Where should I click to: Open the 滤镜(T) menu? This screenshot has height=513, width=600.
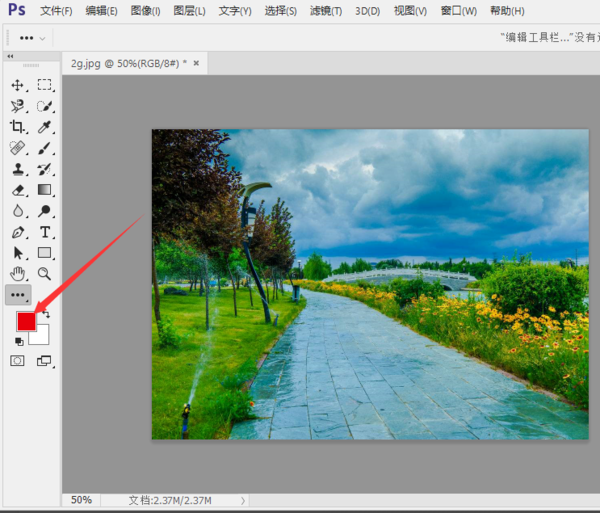click(326, 11)
